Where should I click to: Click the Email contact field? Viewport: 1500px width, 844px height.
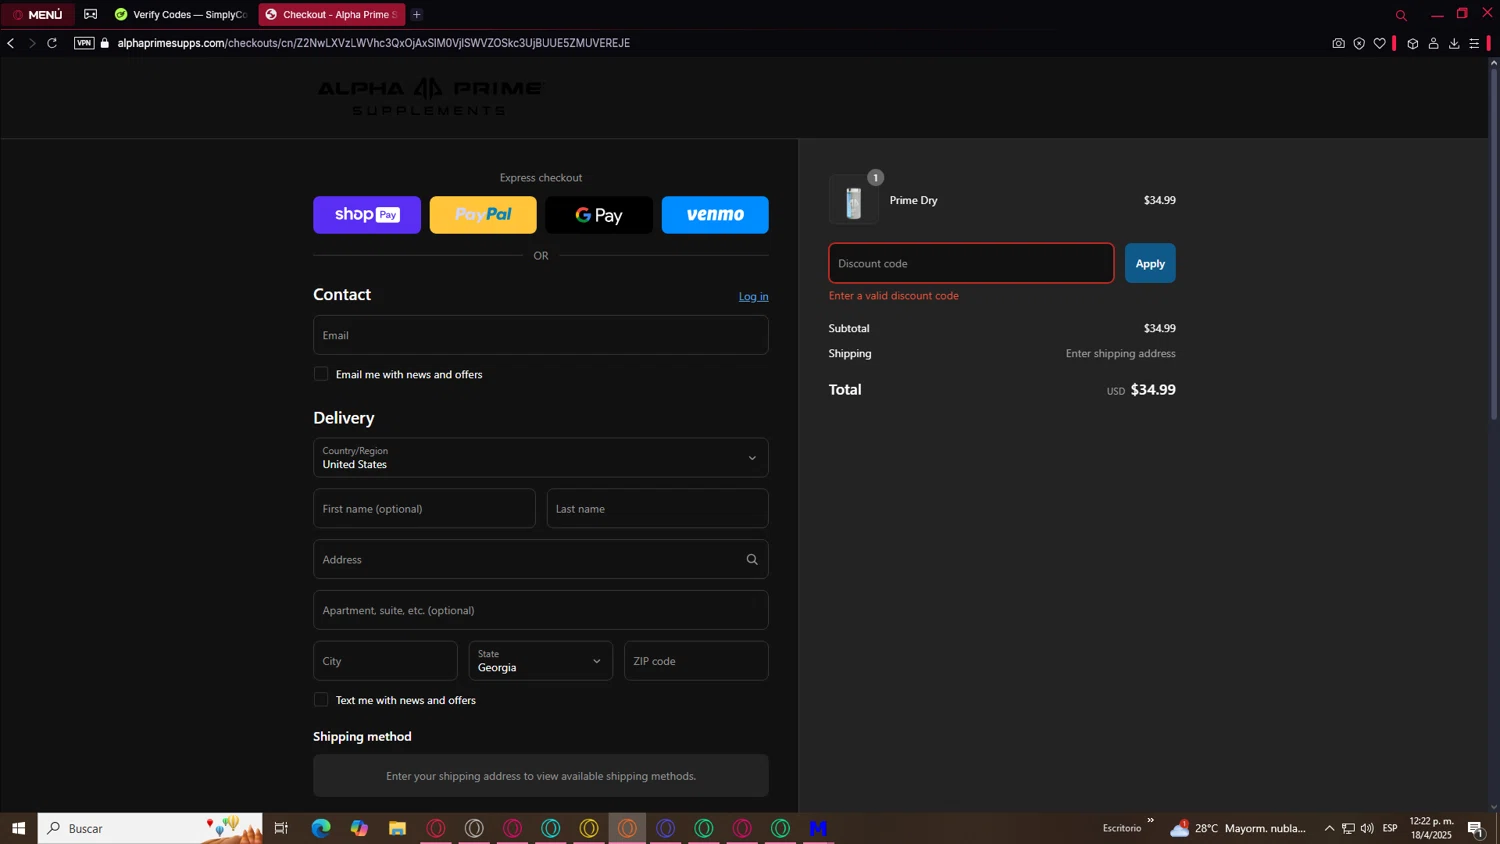tap(541, 335)
